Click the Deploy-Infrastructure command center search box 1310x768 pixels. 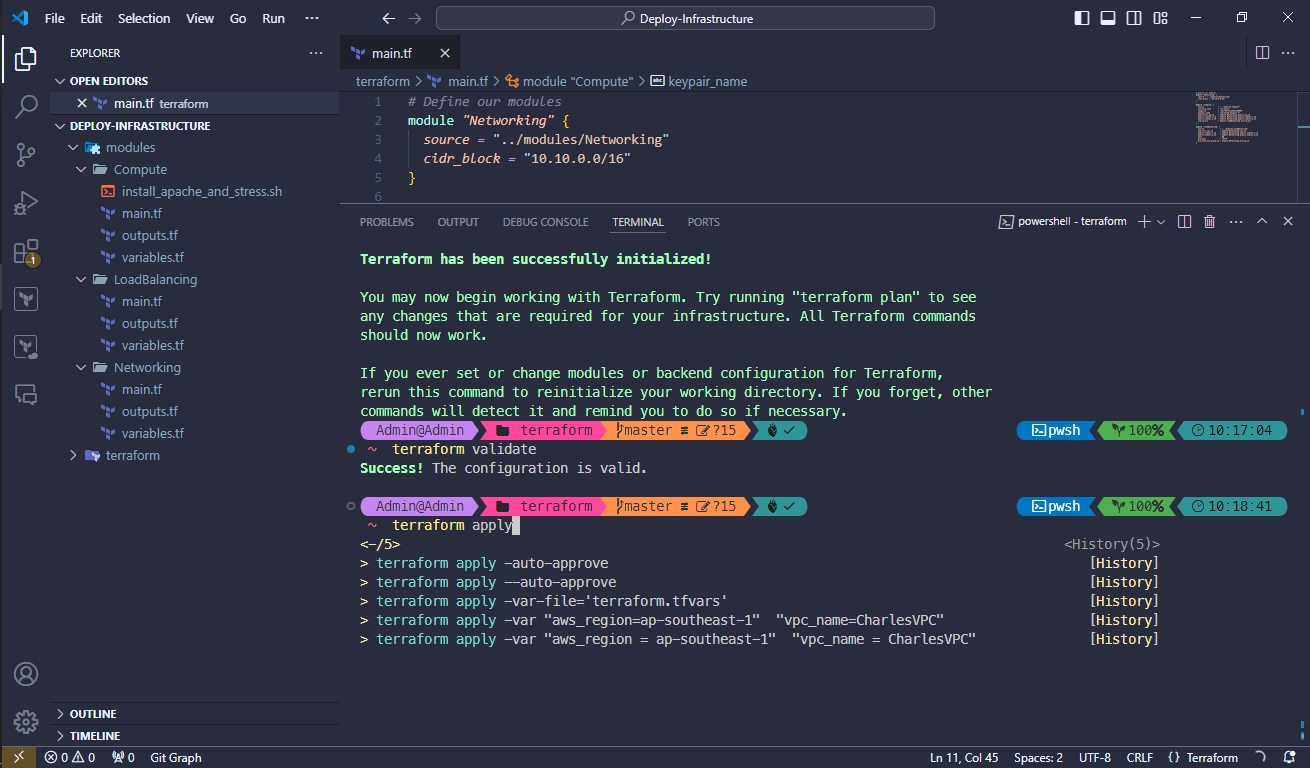coord(685,18)
